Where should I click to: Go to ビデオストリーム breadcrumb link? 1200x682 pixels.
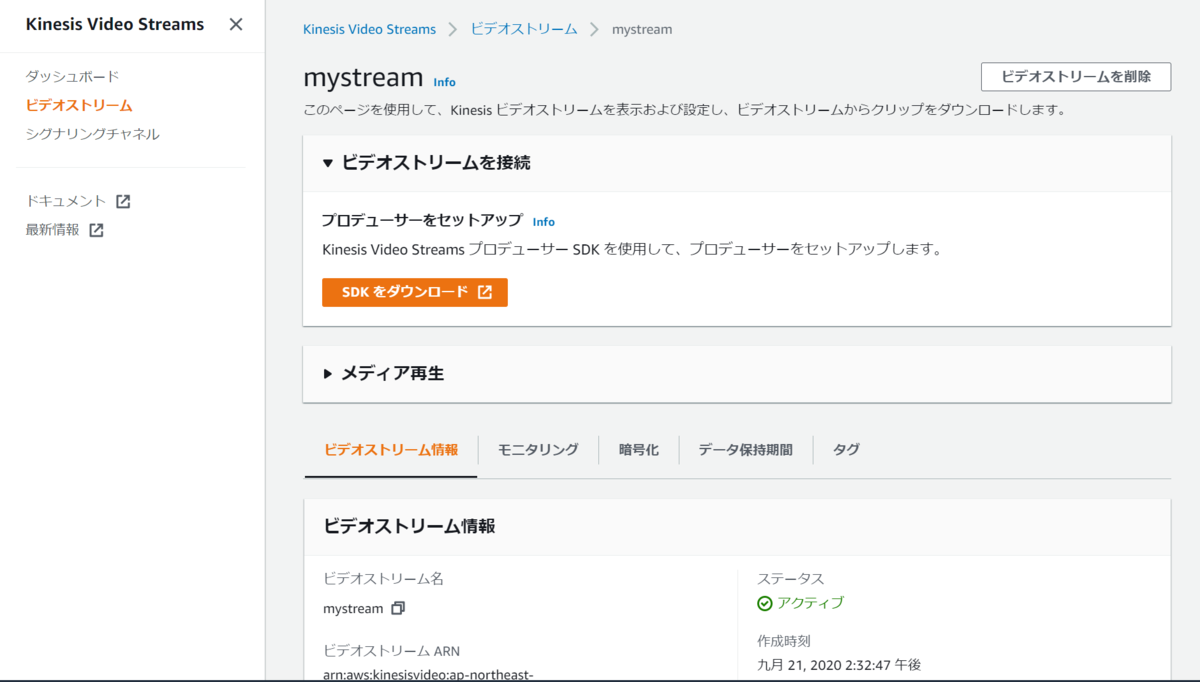524,29
